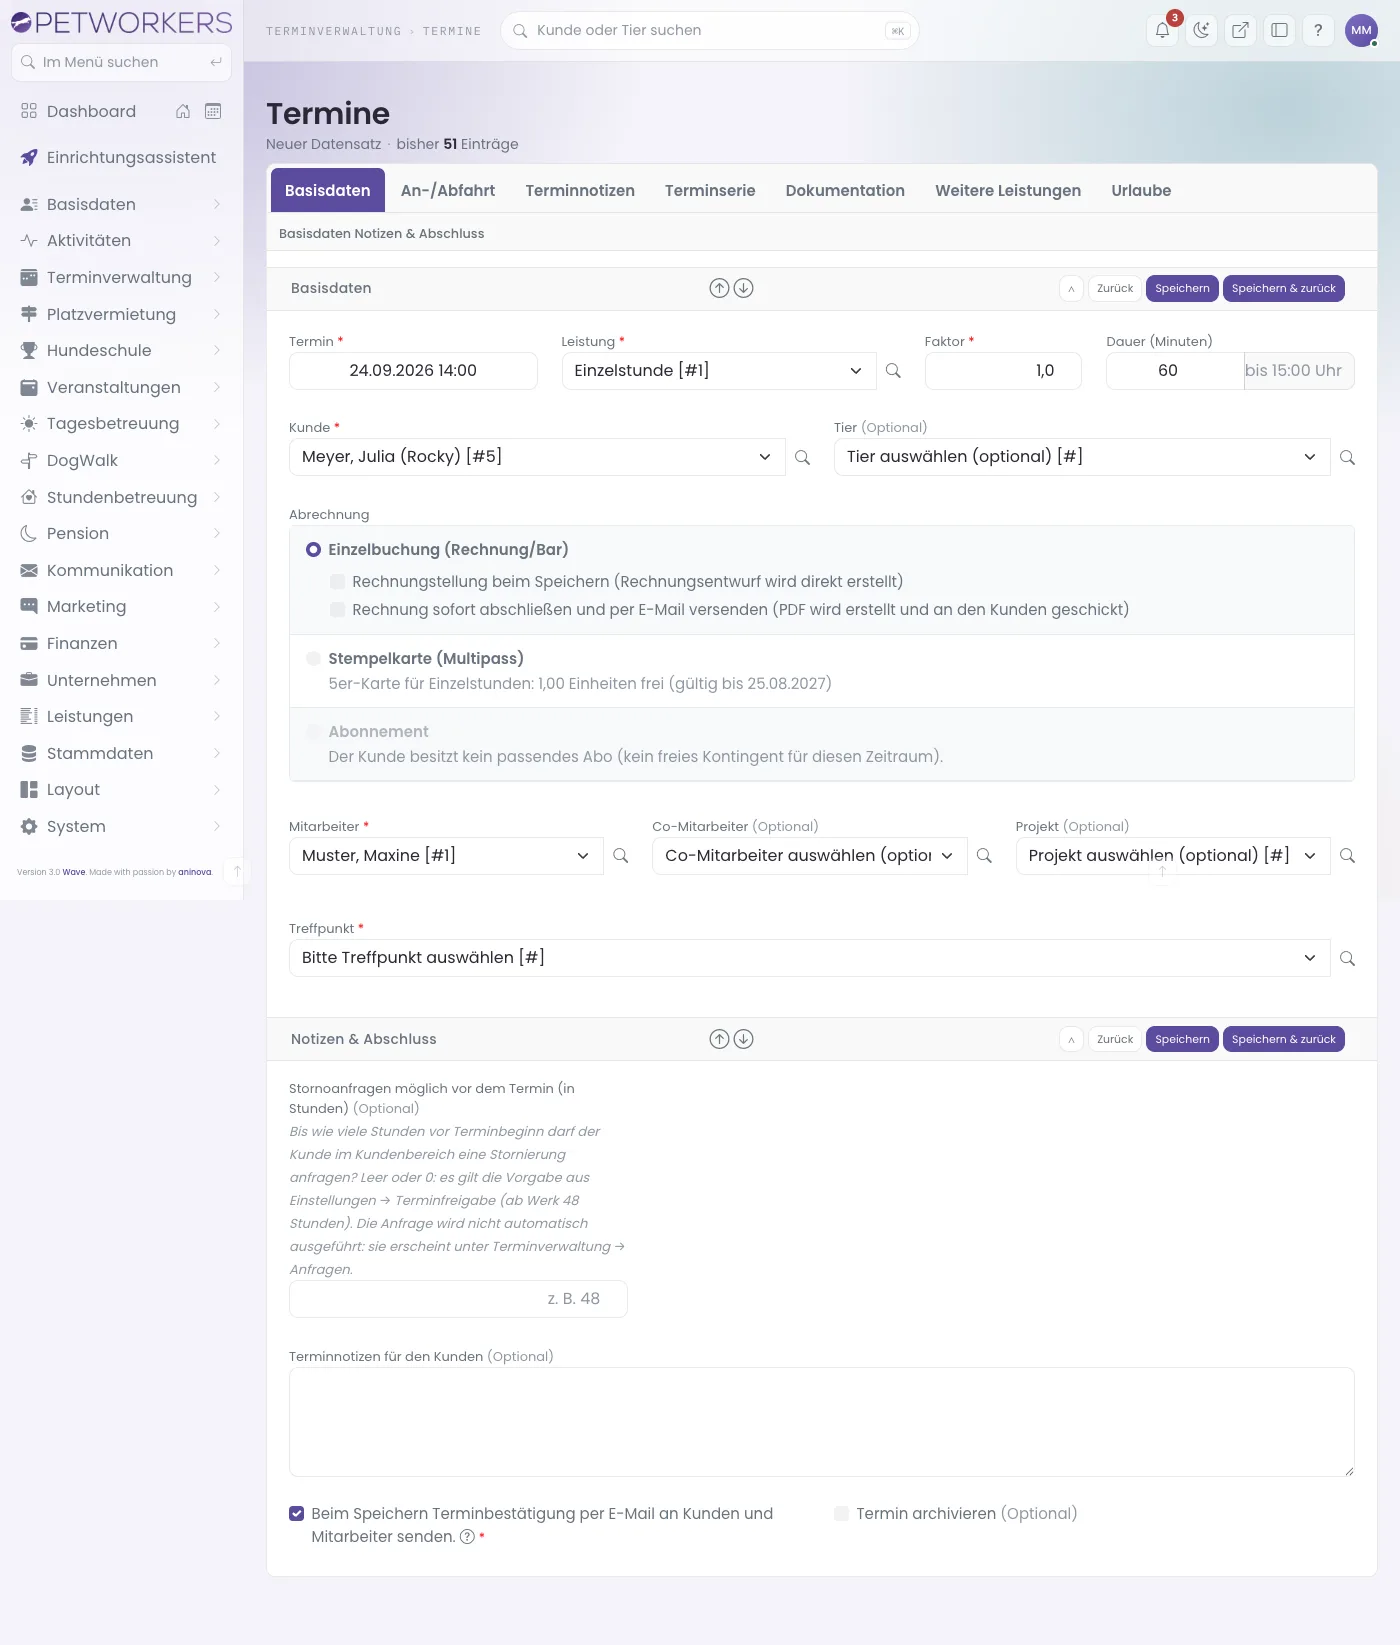The height and width of the screenshot is (1645, 1400).
Task: Open Kunde dropdown Meyer, Julia
Action: click(537, 457)
